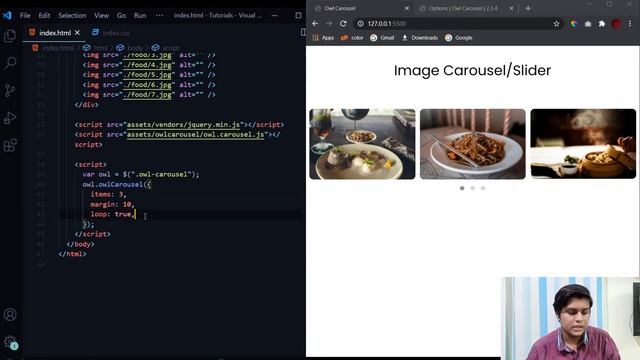Switch to the index.html editor tab
This screenshot has width=640, height=360.
pyautogui.click(x=55, y=33)
